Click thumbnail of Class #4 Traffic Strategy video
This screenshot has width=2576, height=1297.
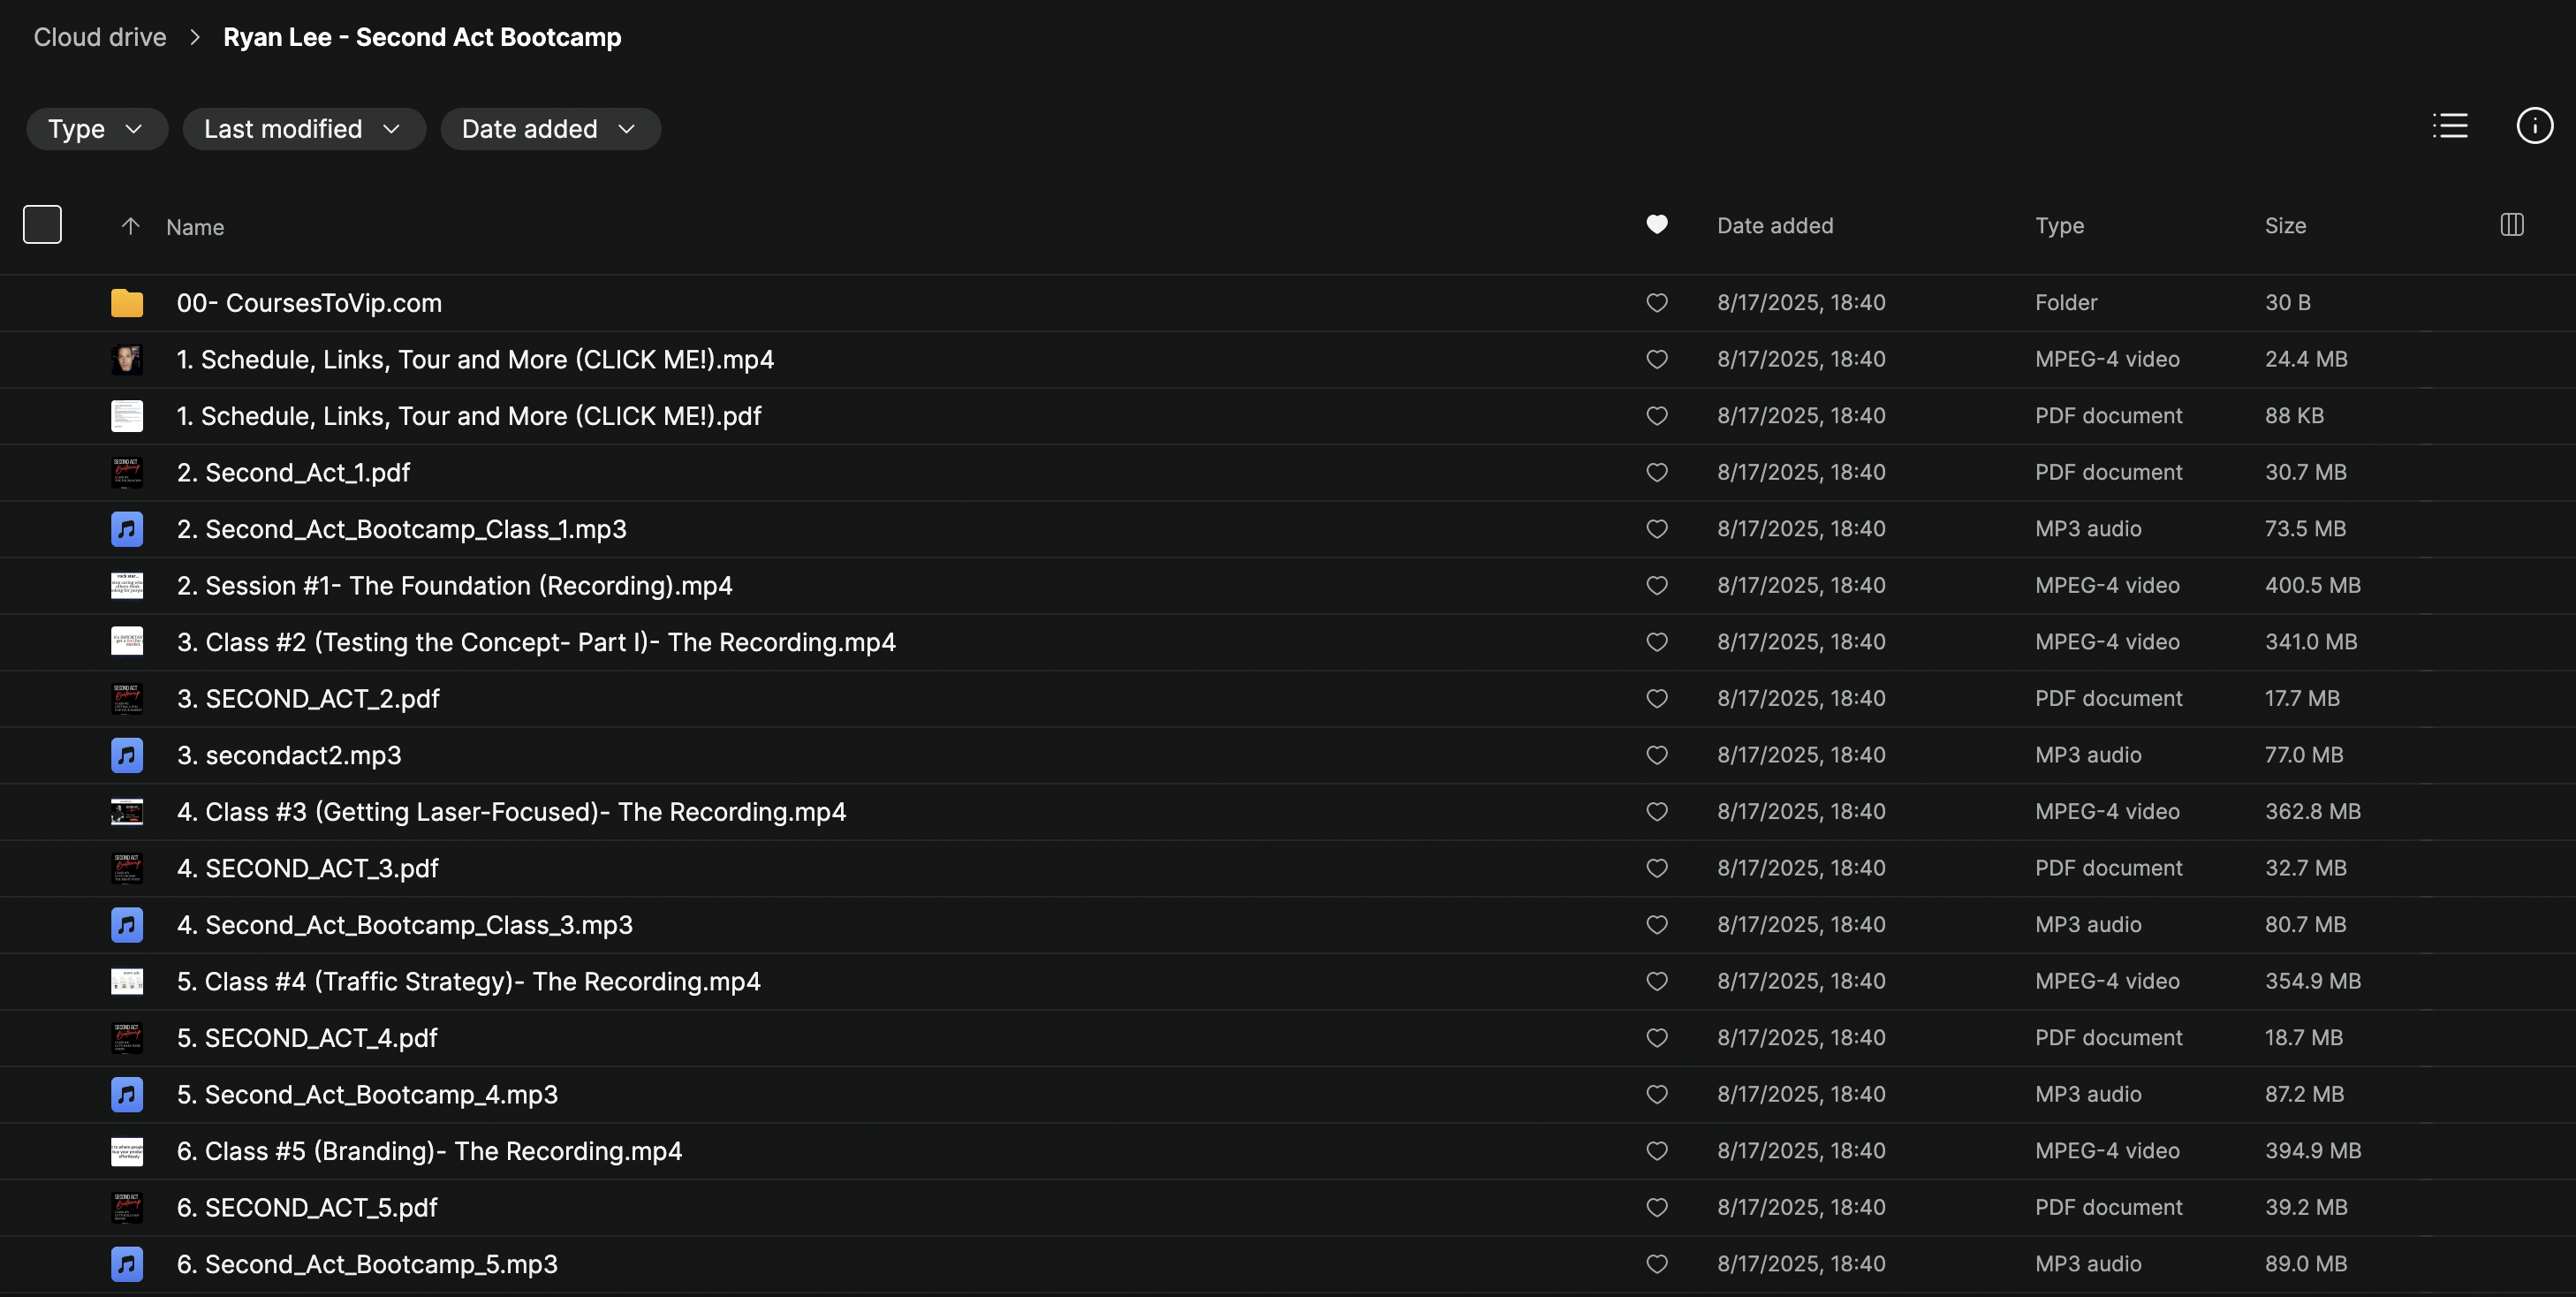tap(127, 982)
